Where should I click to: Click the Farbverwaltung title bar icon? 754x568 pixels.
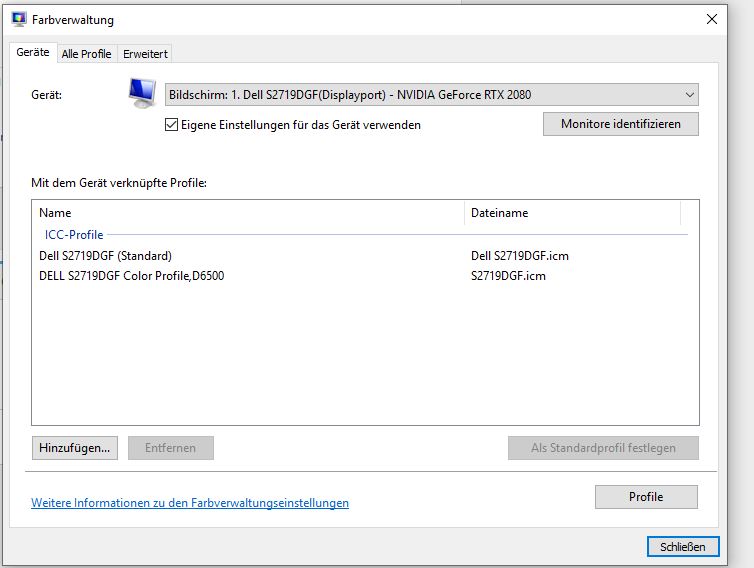19,19
